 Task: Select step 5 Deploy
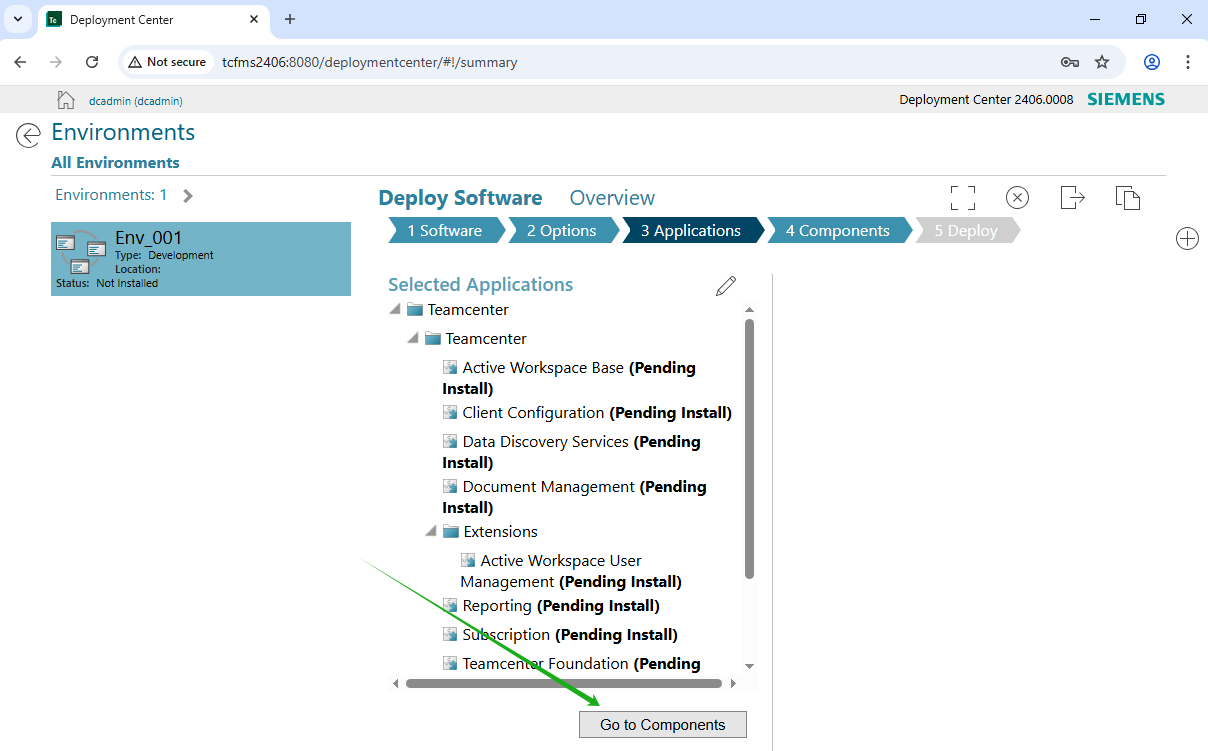(966, 230)
